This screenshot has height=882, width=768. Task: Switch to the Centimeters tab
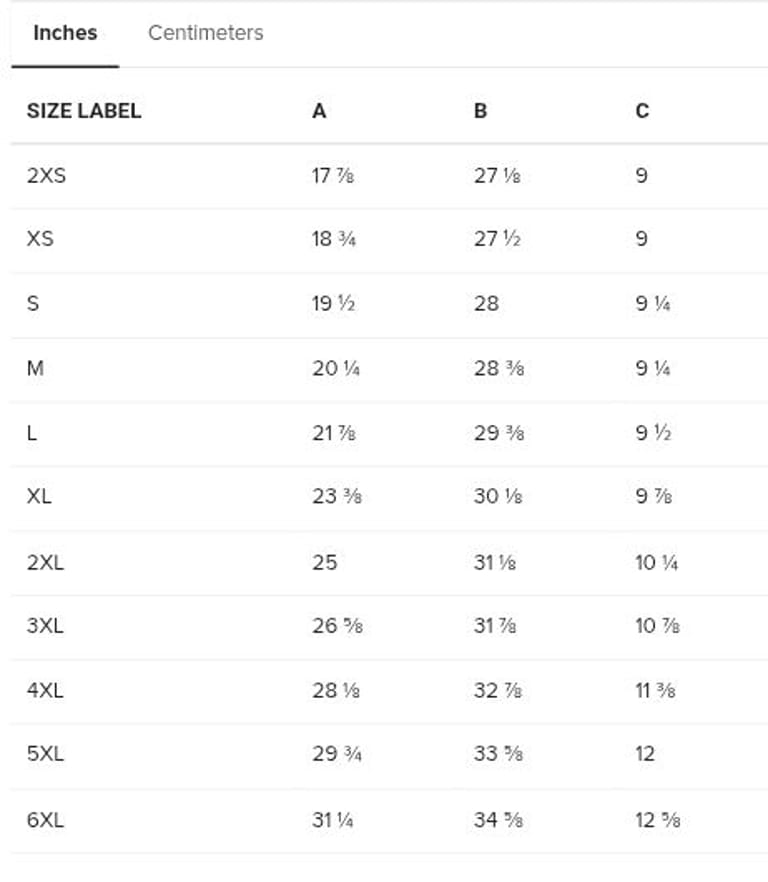(x=205, y=33)
